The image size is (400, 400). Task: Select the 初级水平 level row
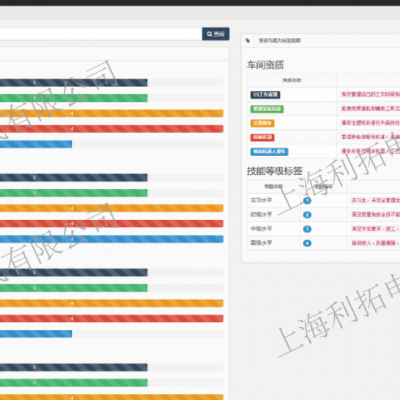coord(323,215)
